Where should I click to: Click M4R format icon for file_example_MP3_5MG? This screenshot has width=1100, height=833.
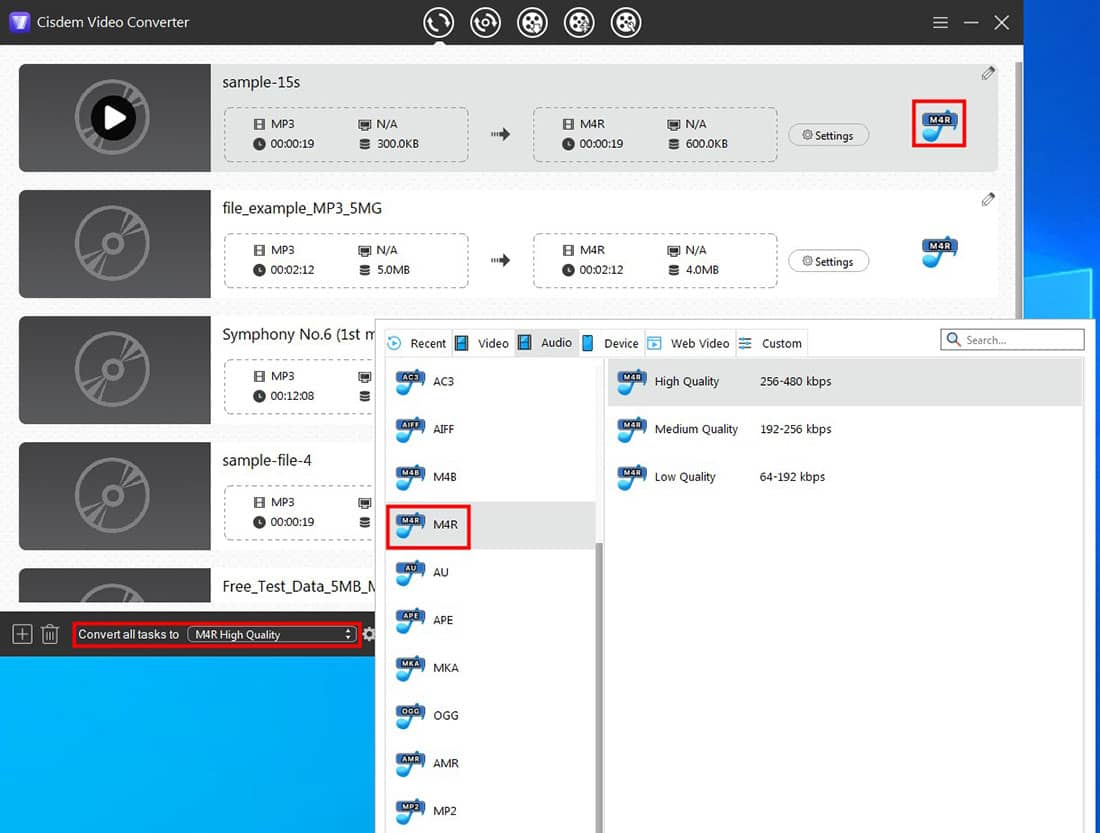(939, 251)
